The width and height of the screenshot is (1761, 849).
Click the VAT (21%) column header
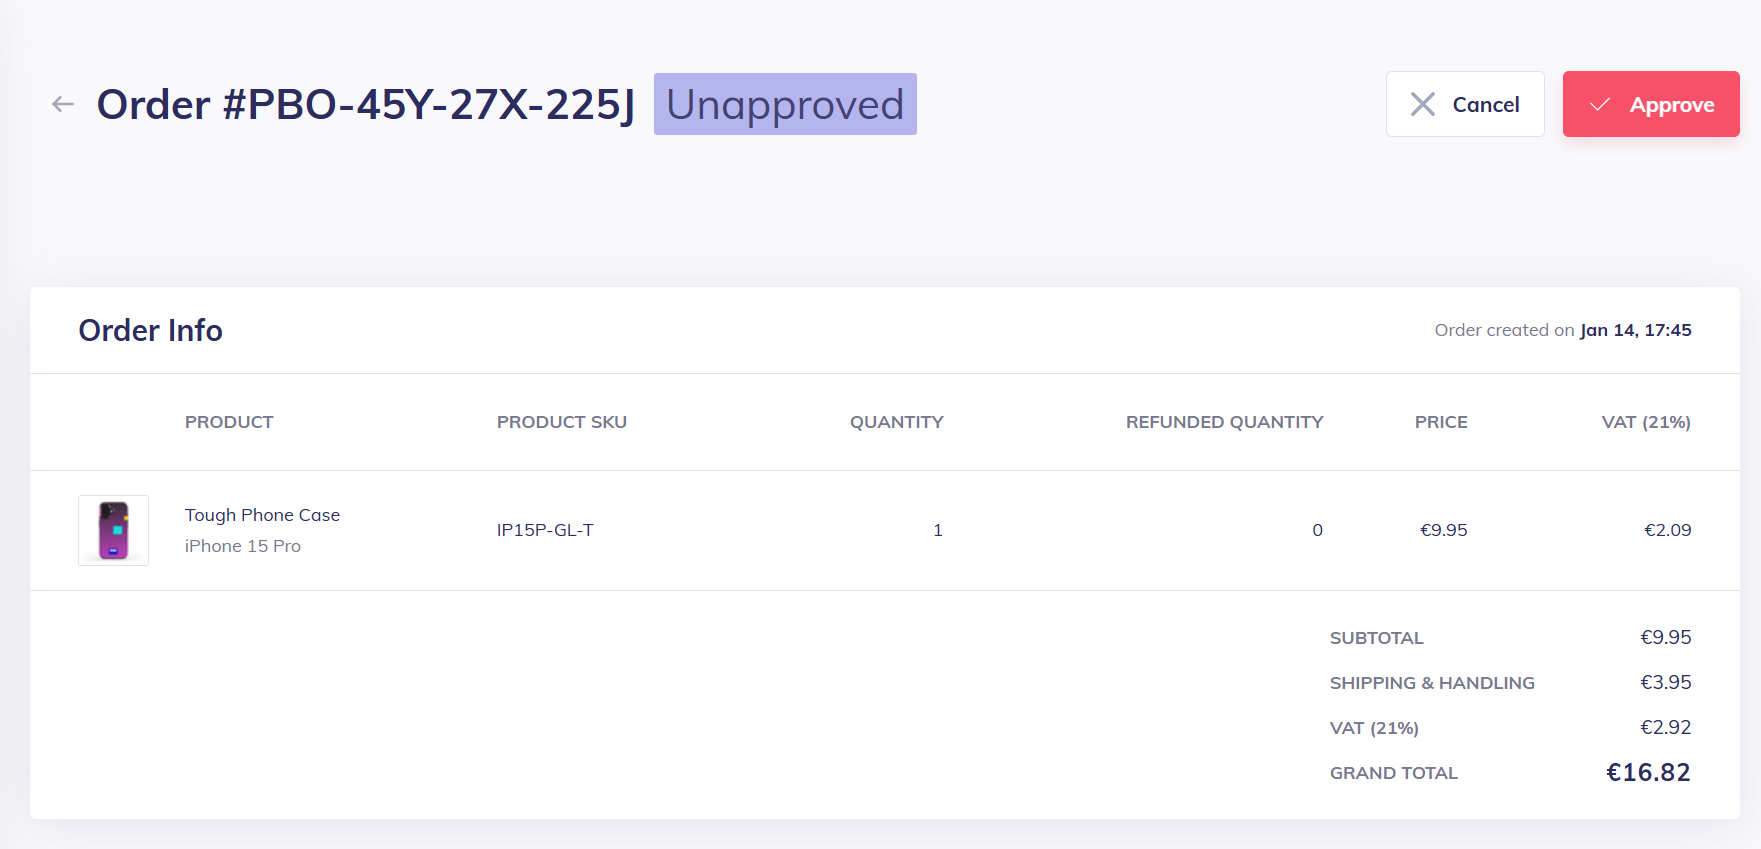1646,422
